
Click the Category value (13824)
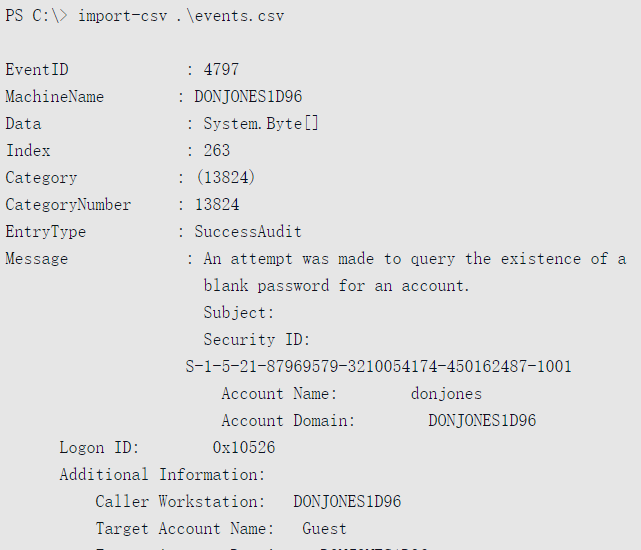pyautogui.click(x=225, y=178)
